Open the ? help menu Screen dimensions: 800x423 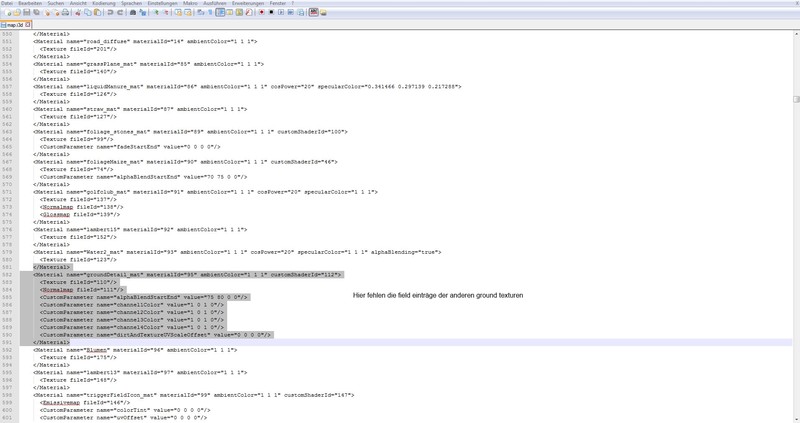(x=293, y=3)
